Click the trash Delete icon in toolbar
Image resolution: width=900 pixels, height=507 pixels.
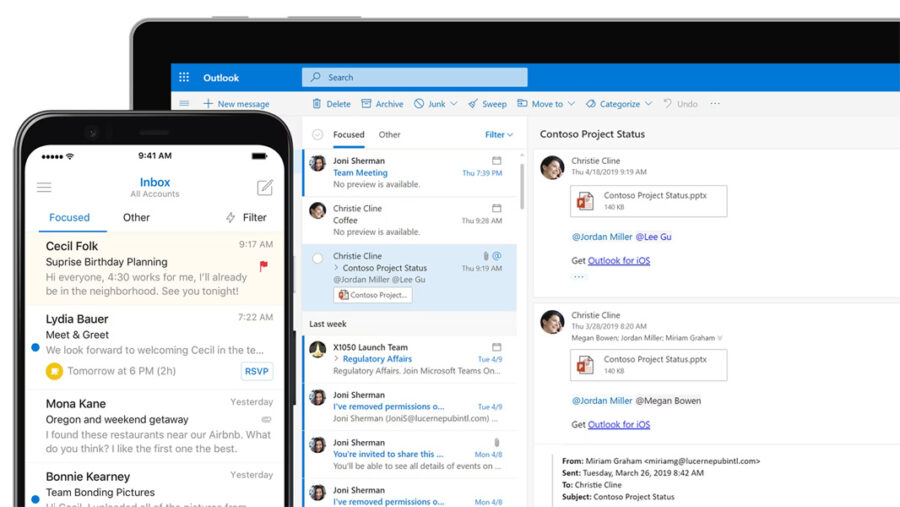[x=316, y=103]
